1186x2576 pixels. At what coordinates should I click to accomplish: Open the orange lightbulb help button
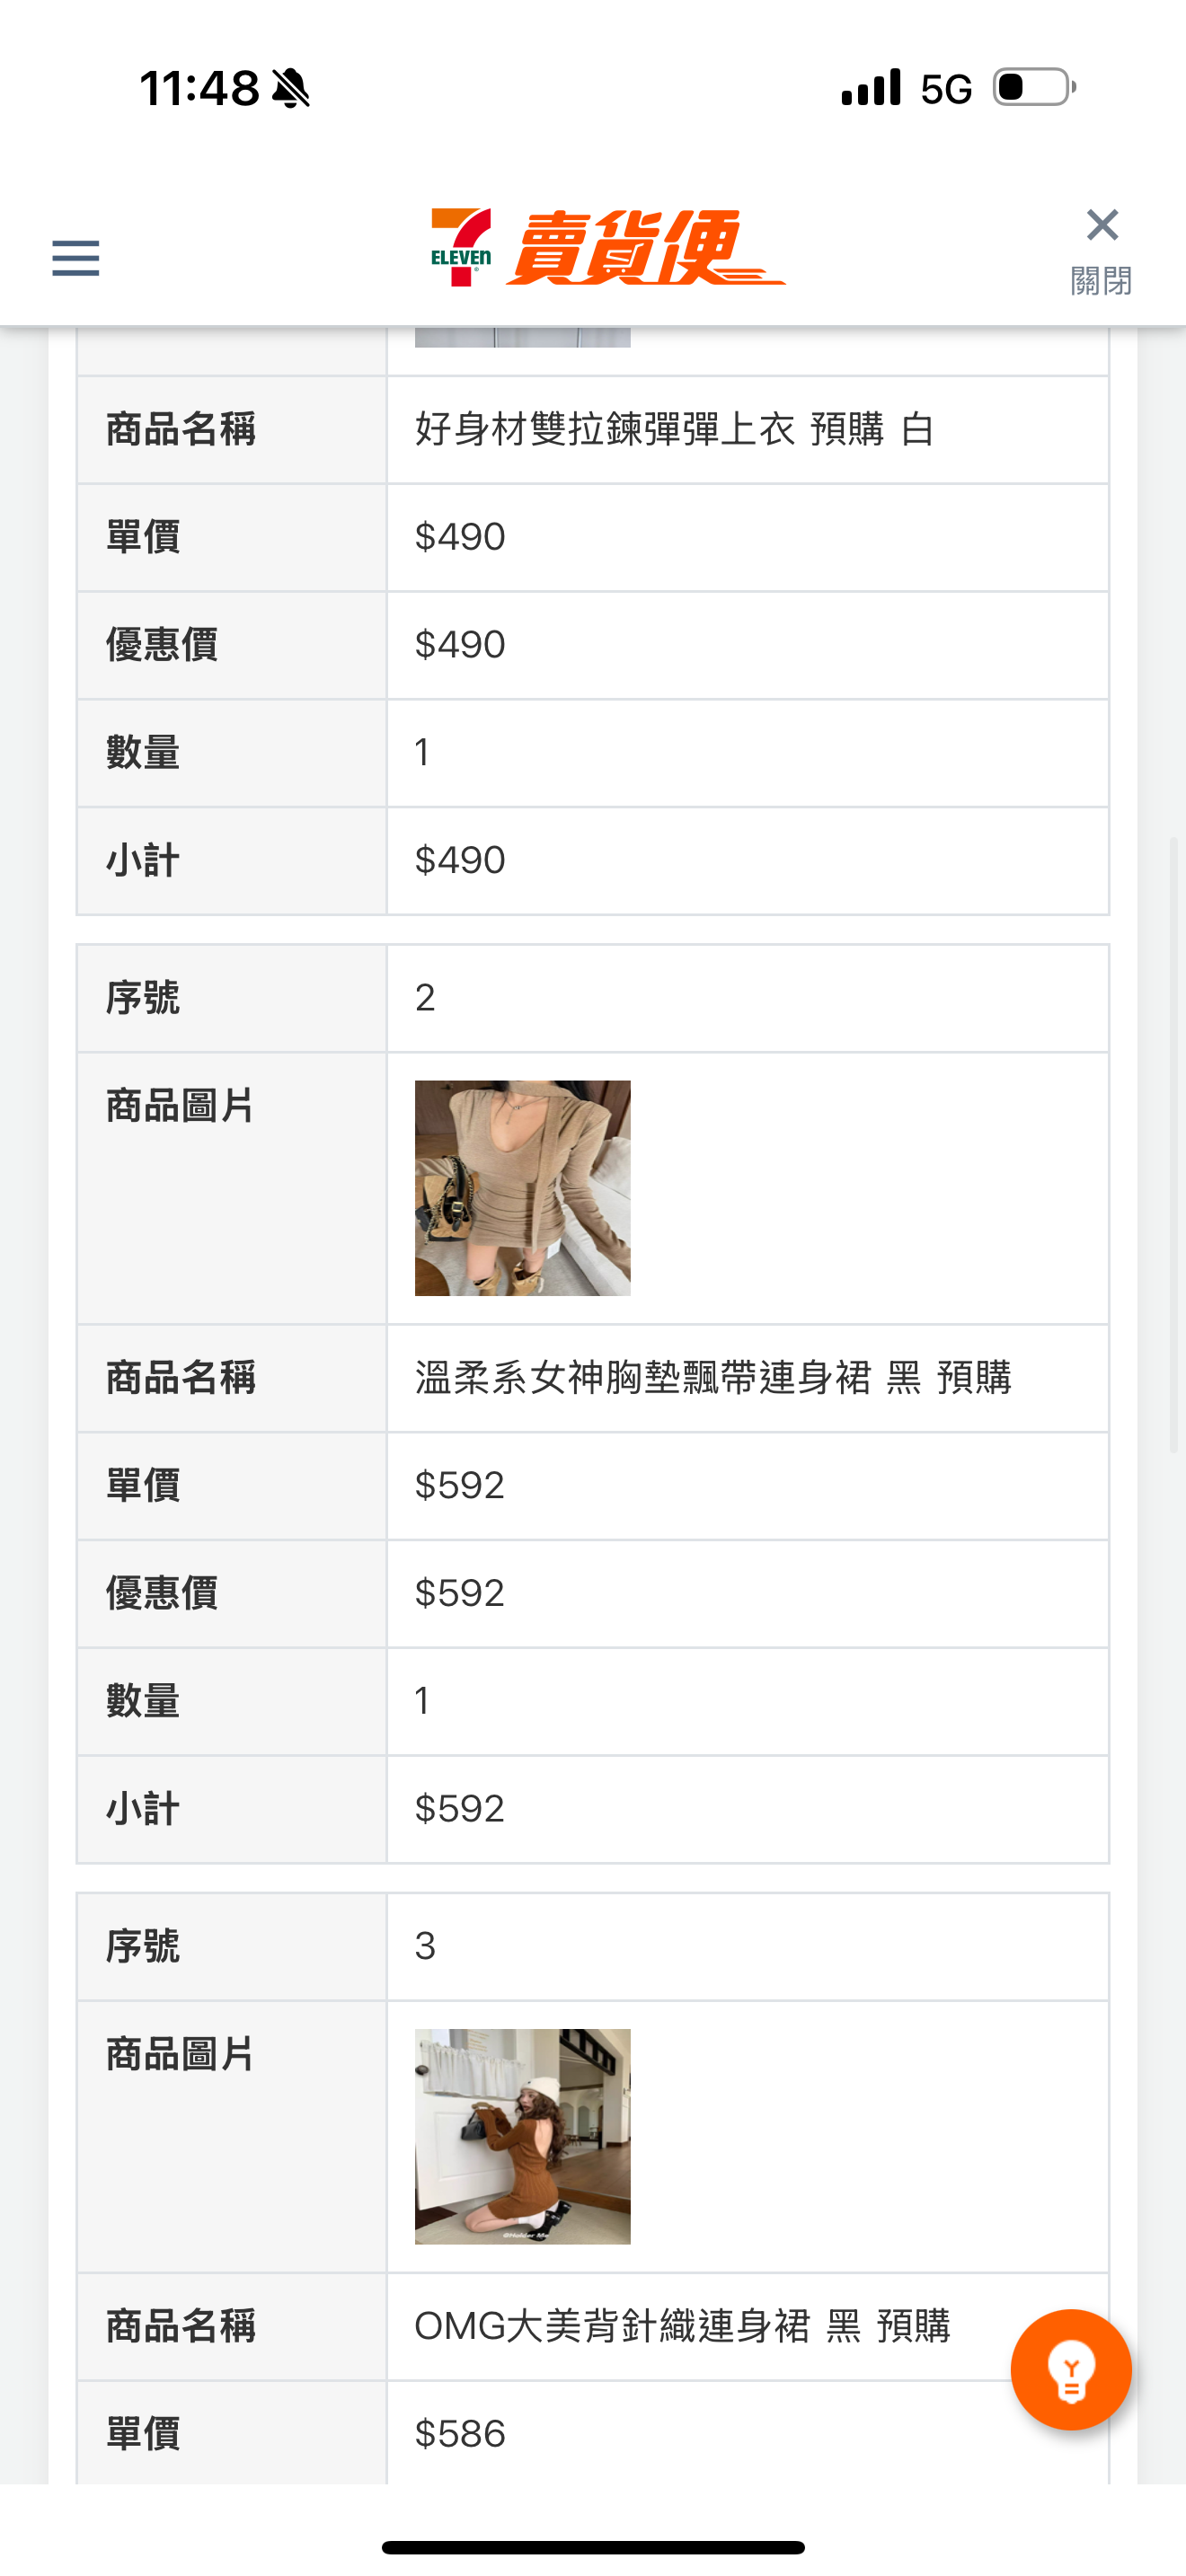tap(1070, 2369)
